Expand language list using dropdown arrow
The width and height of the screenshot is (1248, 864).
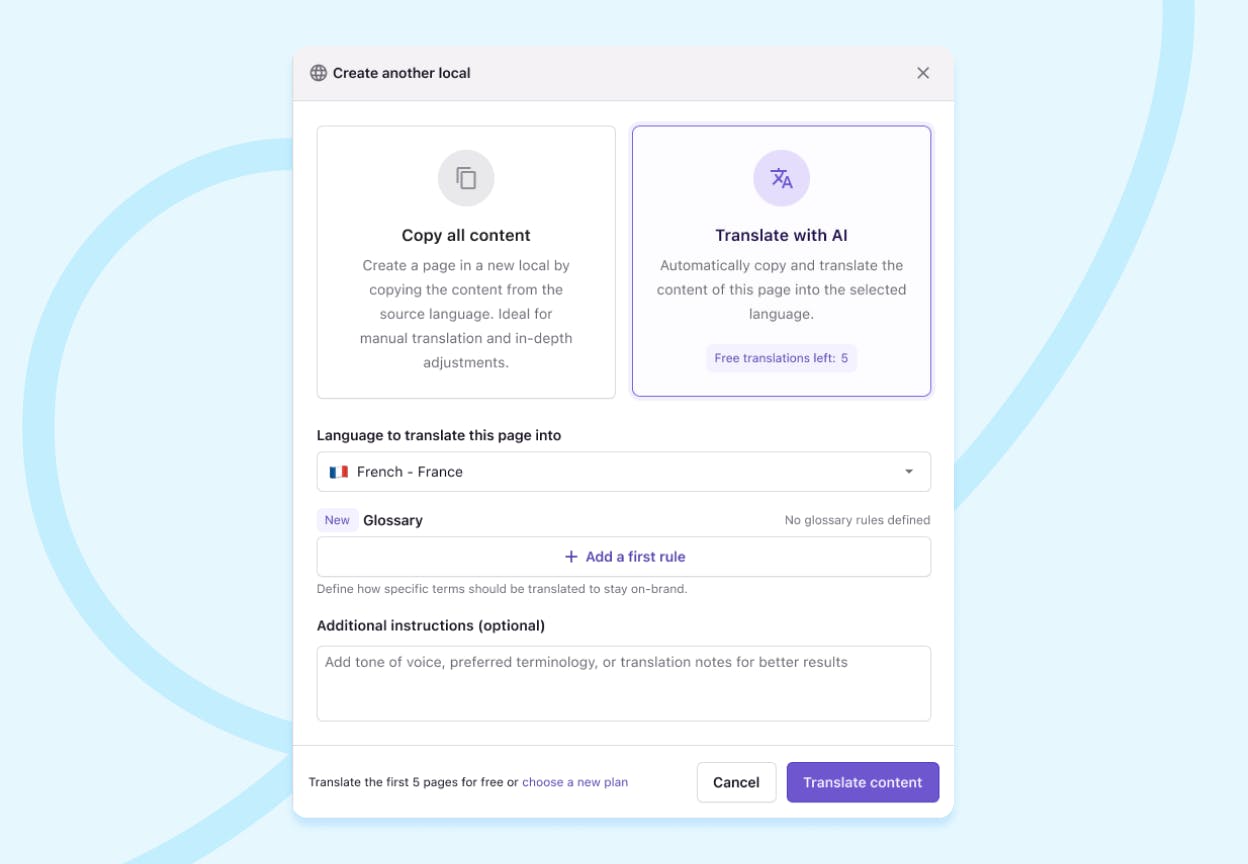(909, 472)
